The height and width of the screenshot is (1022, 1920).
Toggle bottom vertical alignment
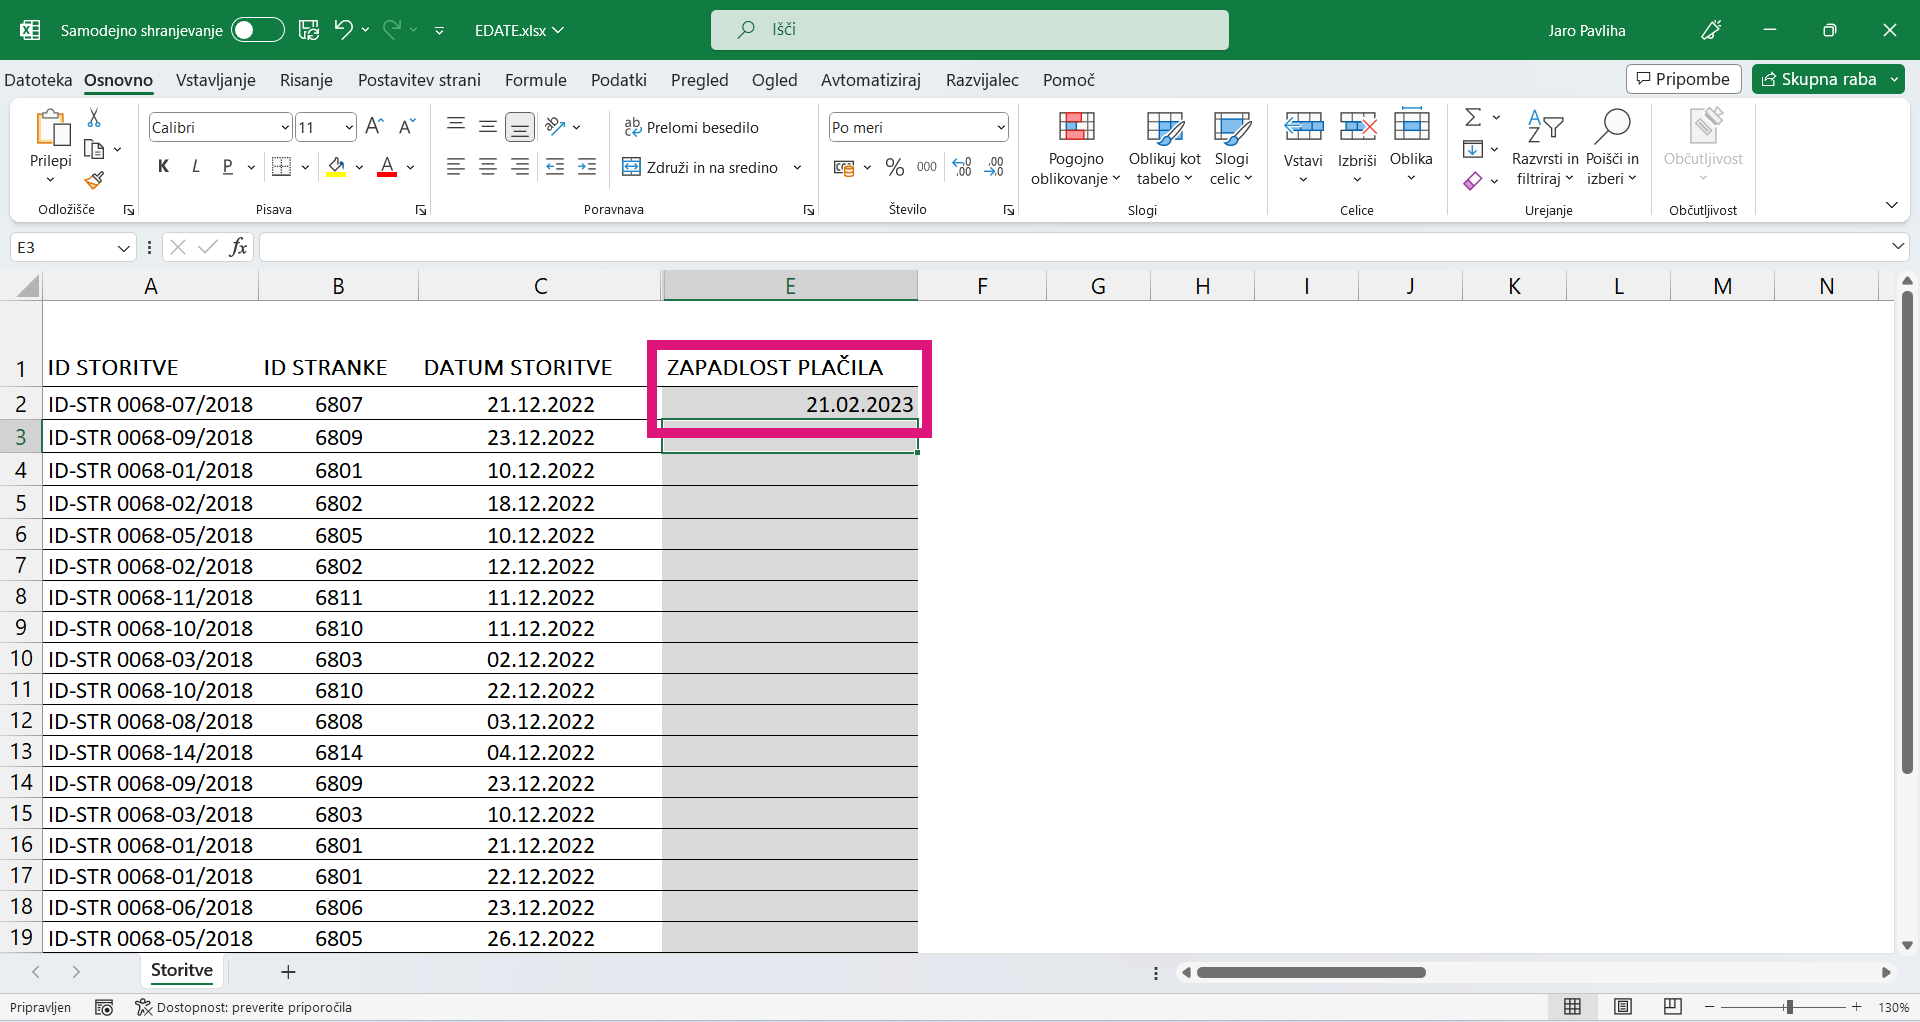[x=520, y=126]
